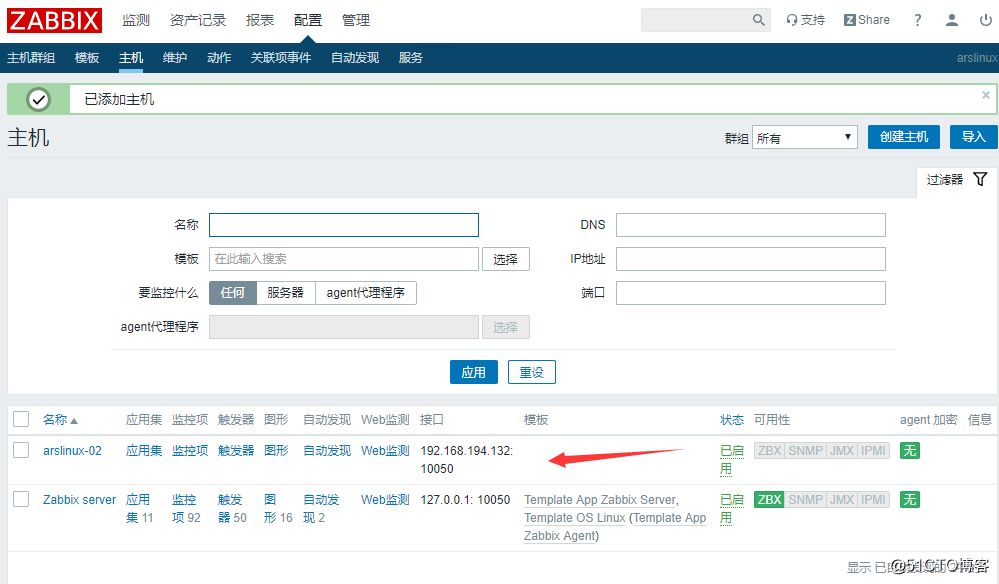Open Template OS Linux link
999x584 pixels.
pos(575,518)
